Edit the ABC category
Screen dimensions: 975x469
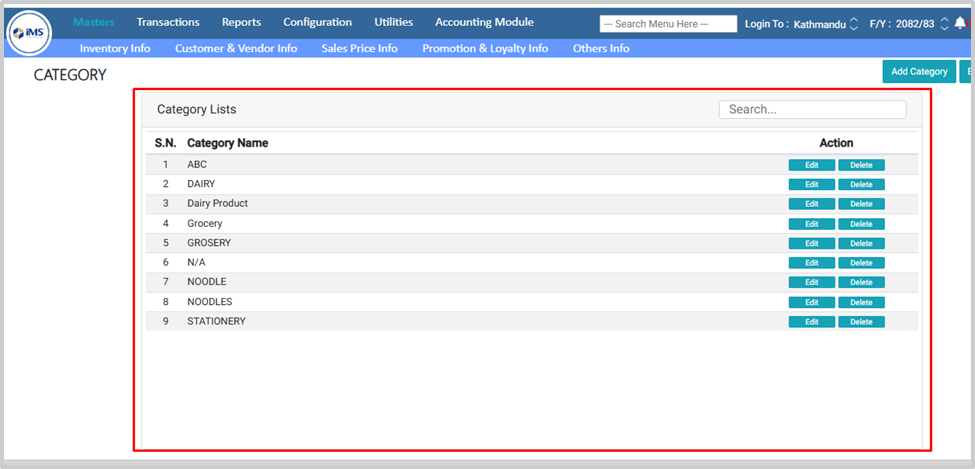[x=811, y=165]
